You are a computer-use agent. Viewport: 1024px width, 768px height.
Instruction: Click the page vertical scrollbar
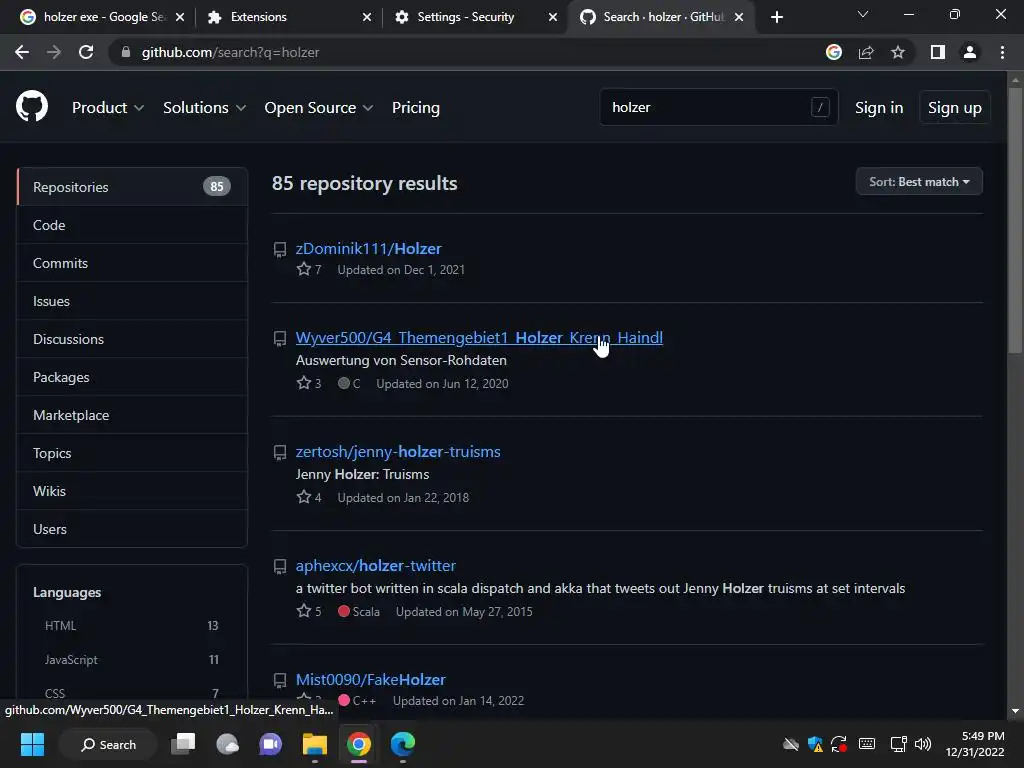[x=1014, y=222]
